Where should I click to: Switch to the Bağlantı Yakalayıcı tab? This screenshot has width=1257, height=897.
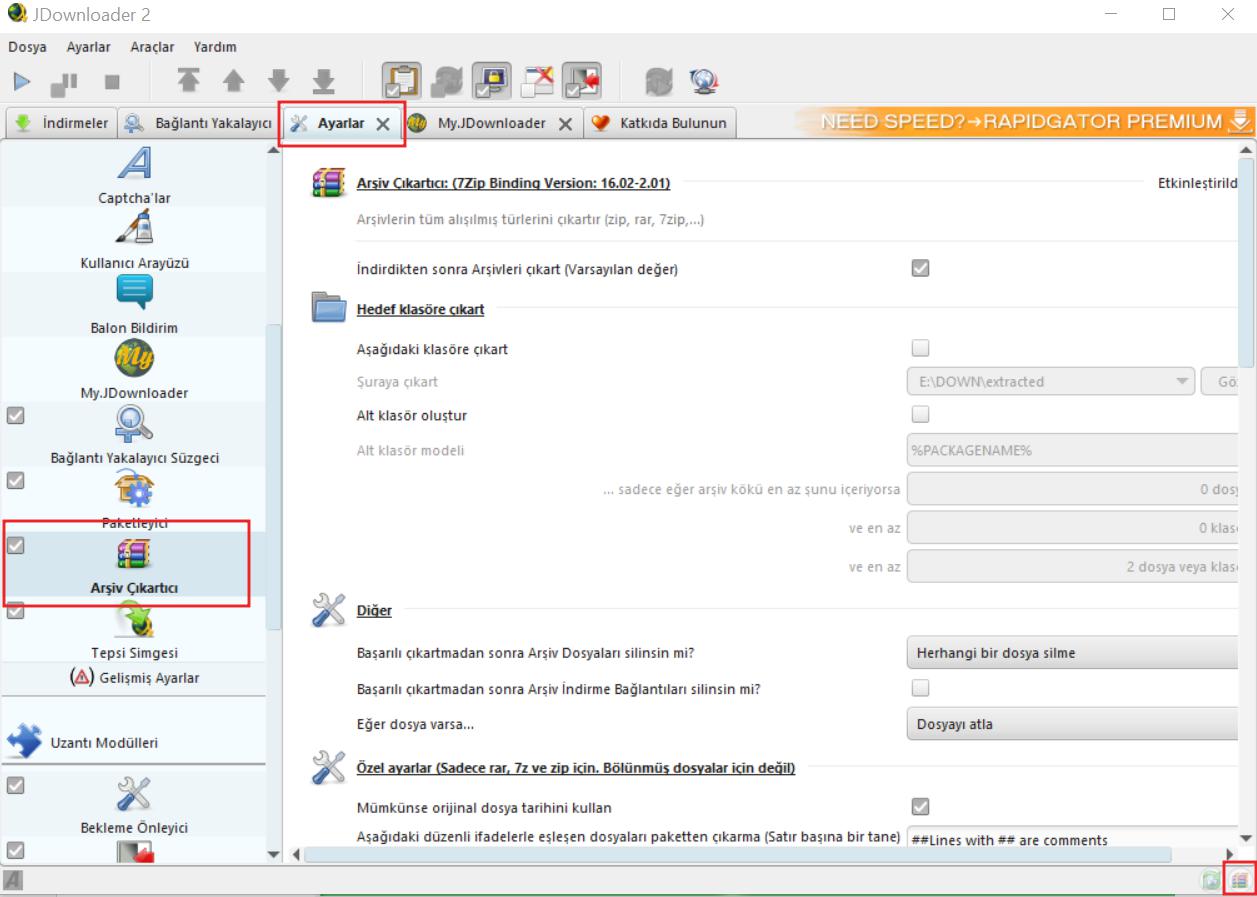point(198,123)
